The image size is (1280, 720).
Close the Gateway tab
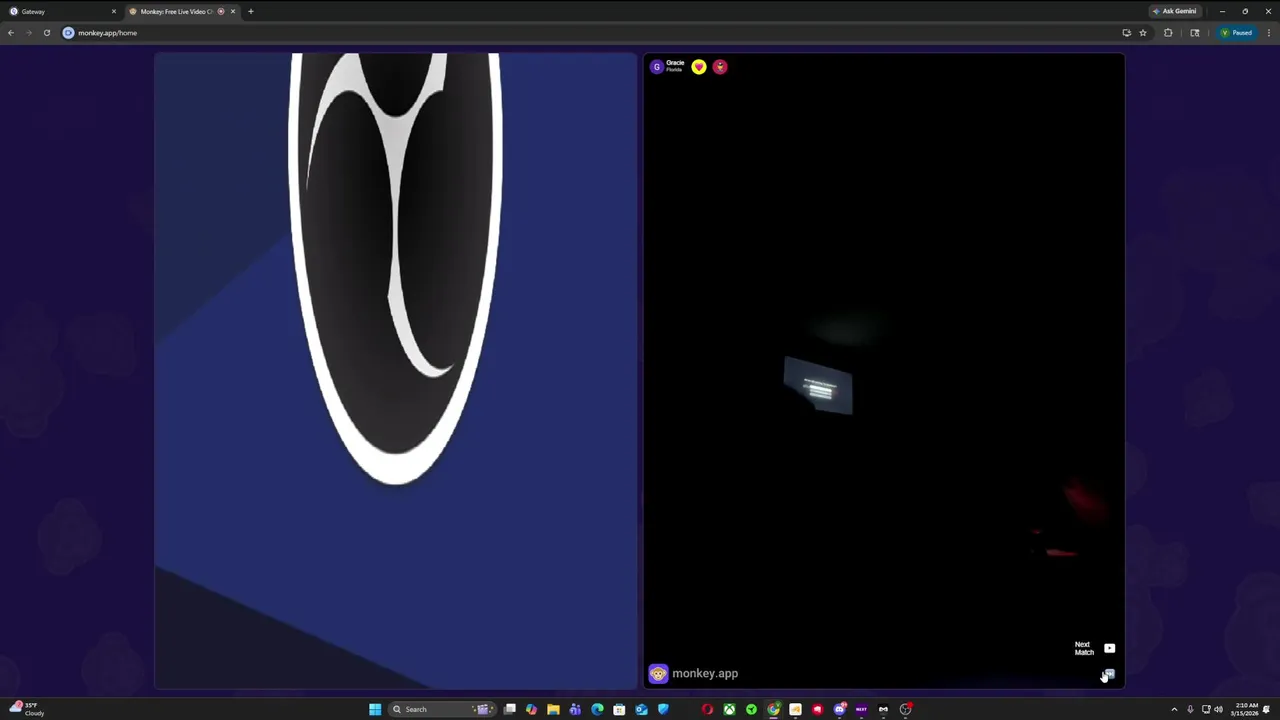click(x=113, y=11)
